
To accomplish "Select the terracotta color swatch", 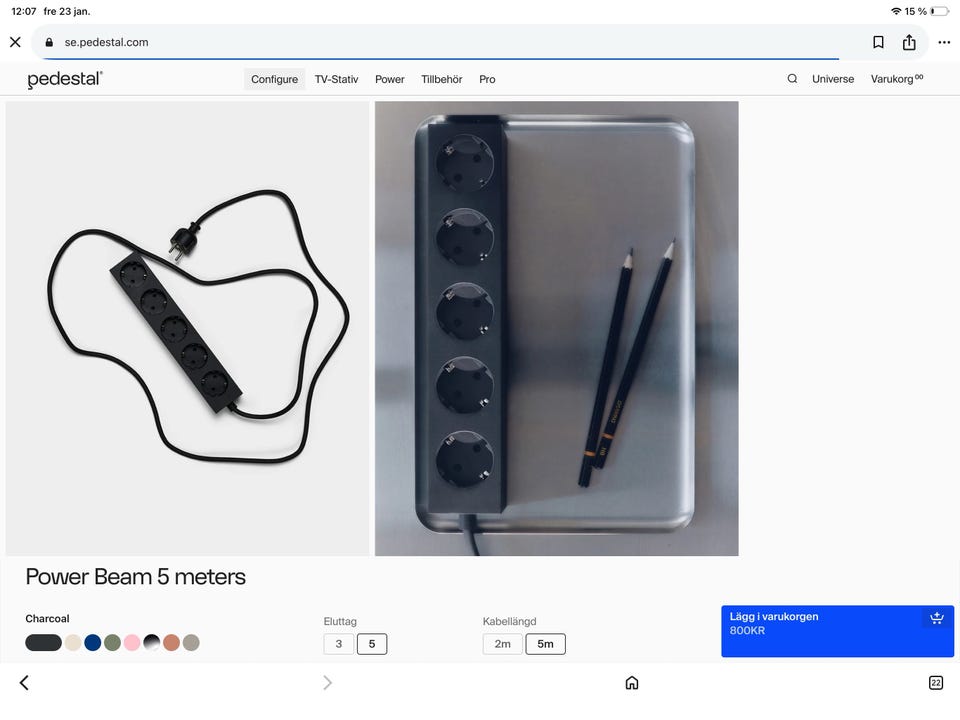I will [x=171, y=642].
